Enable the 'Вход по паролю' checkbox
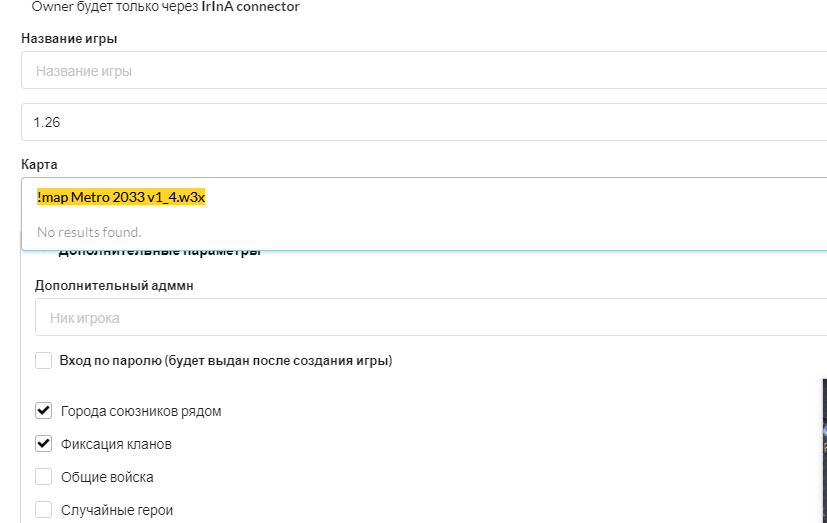The height and width of the screenshot is (523, 827). pyautogui.click(x=44, y=360)
